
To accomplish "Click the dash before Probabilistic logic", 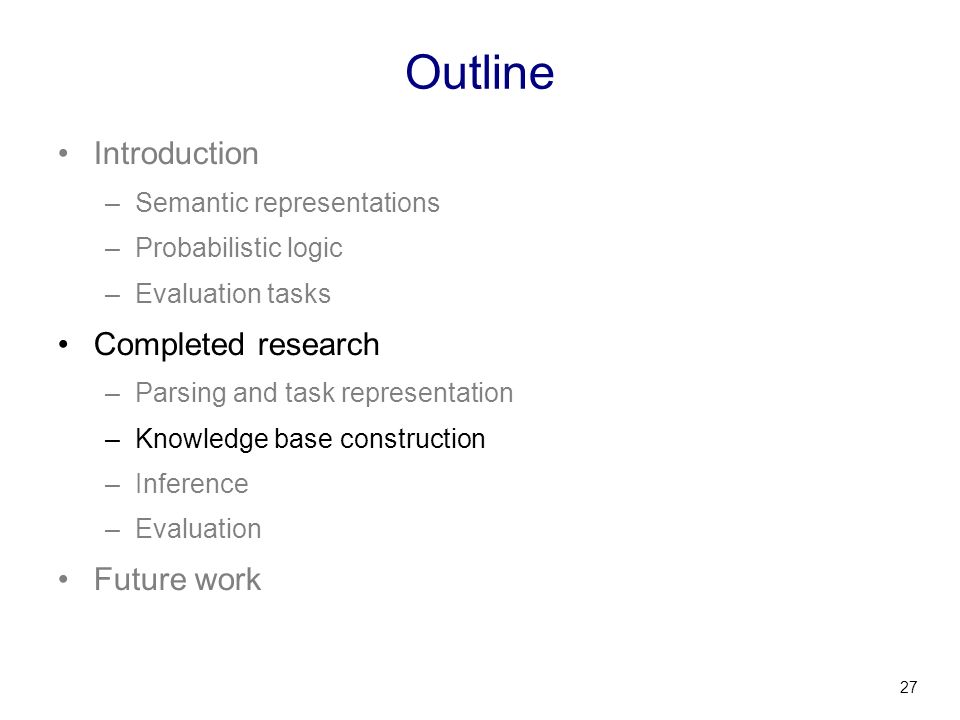I will tap(112, 250).
